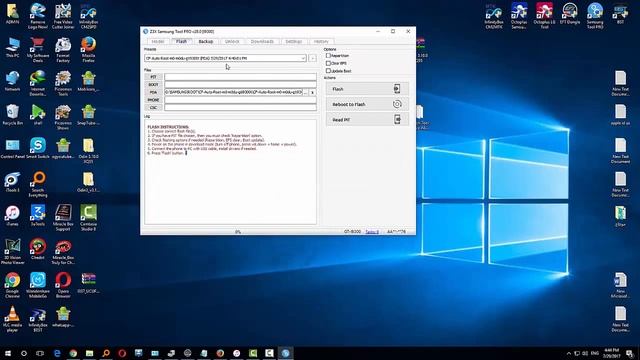
Task: Enable the Repartition option checkbox
Action: pyautogui.click(x=328, y=56)
